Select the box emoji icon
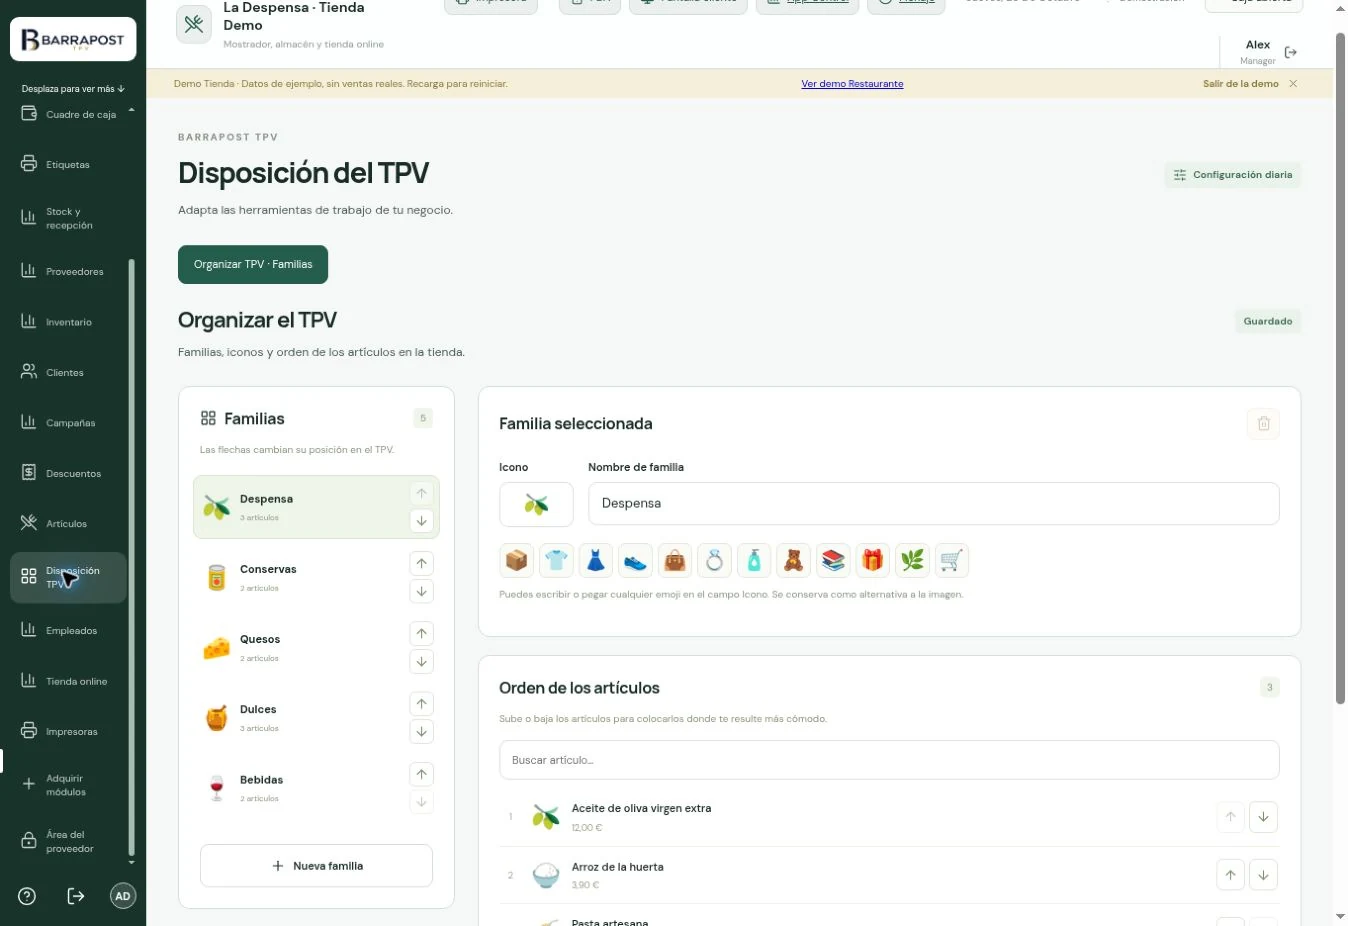1348x926 pixels. click(516, 561)
